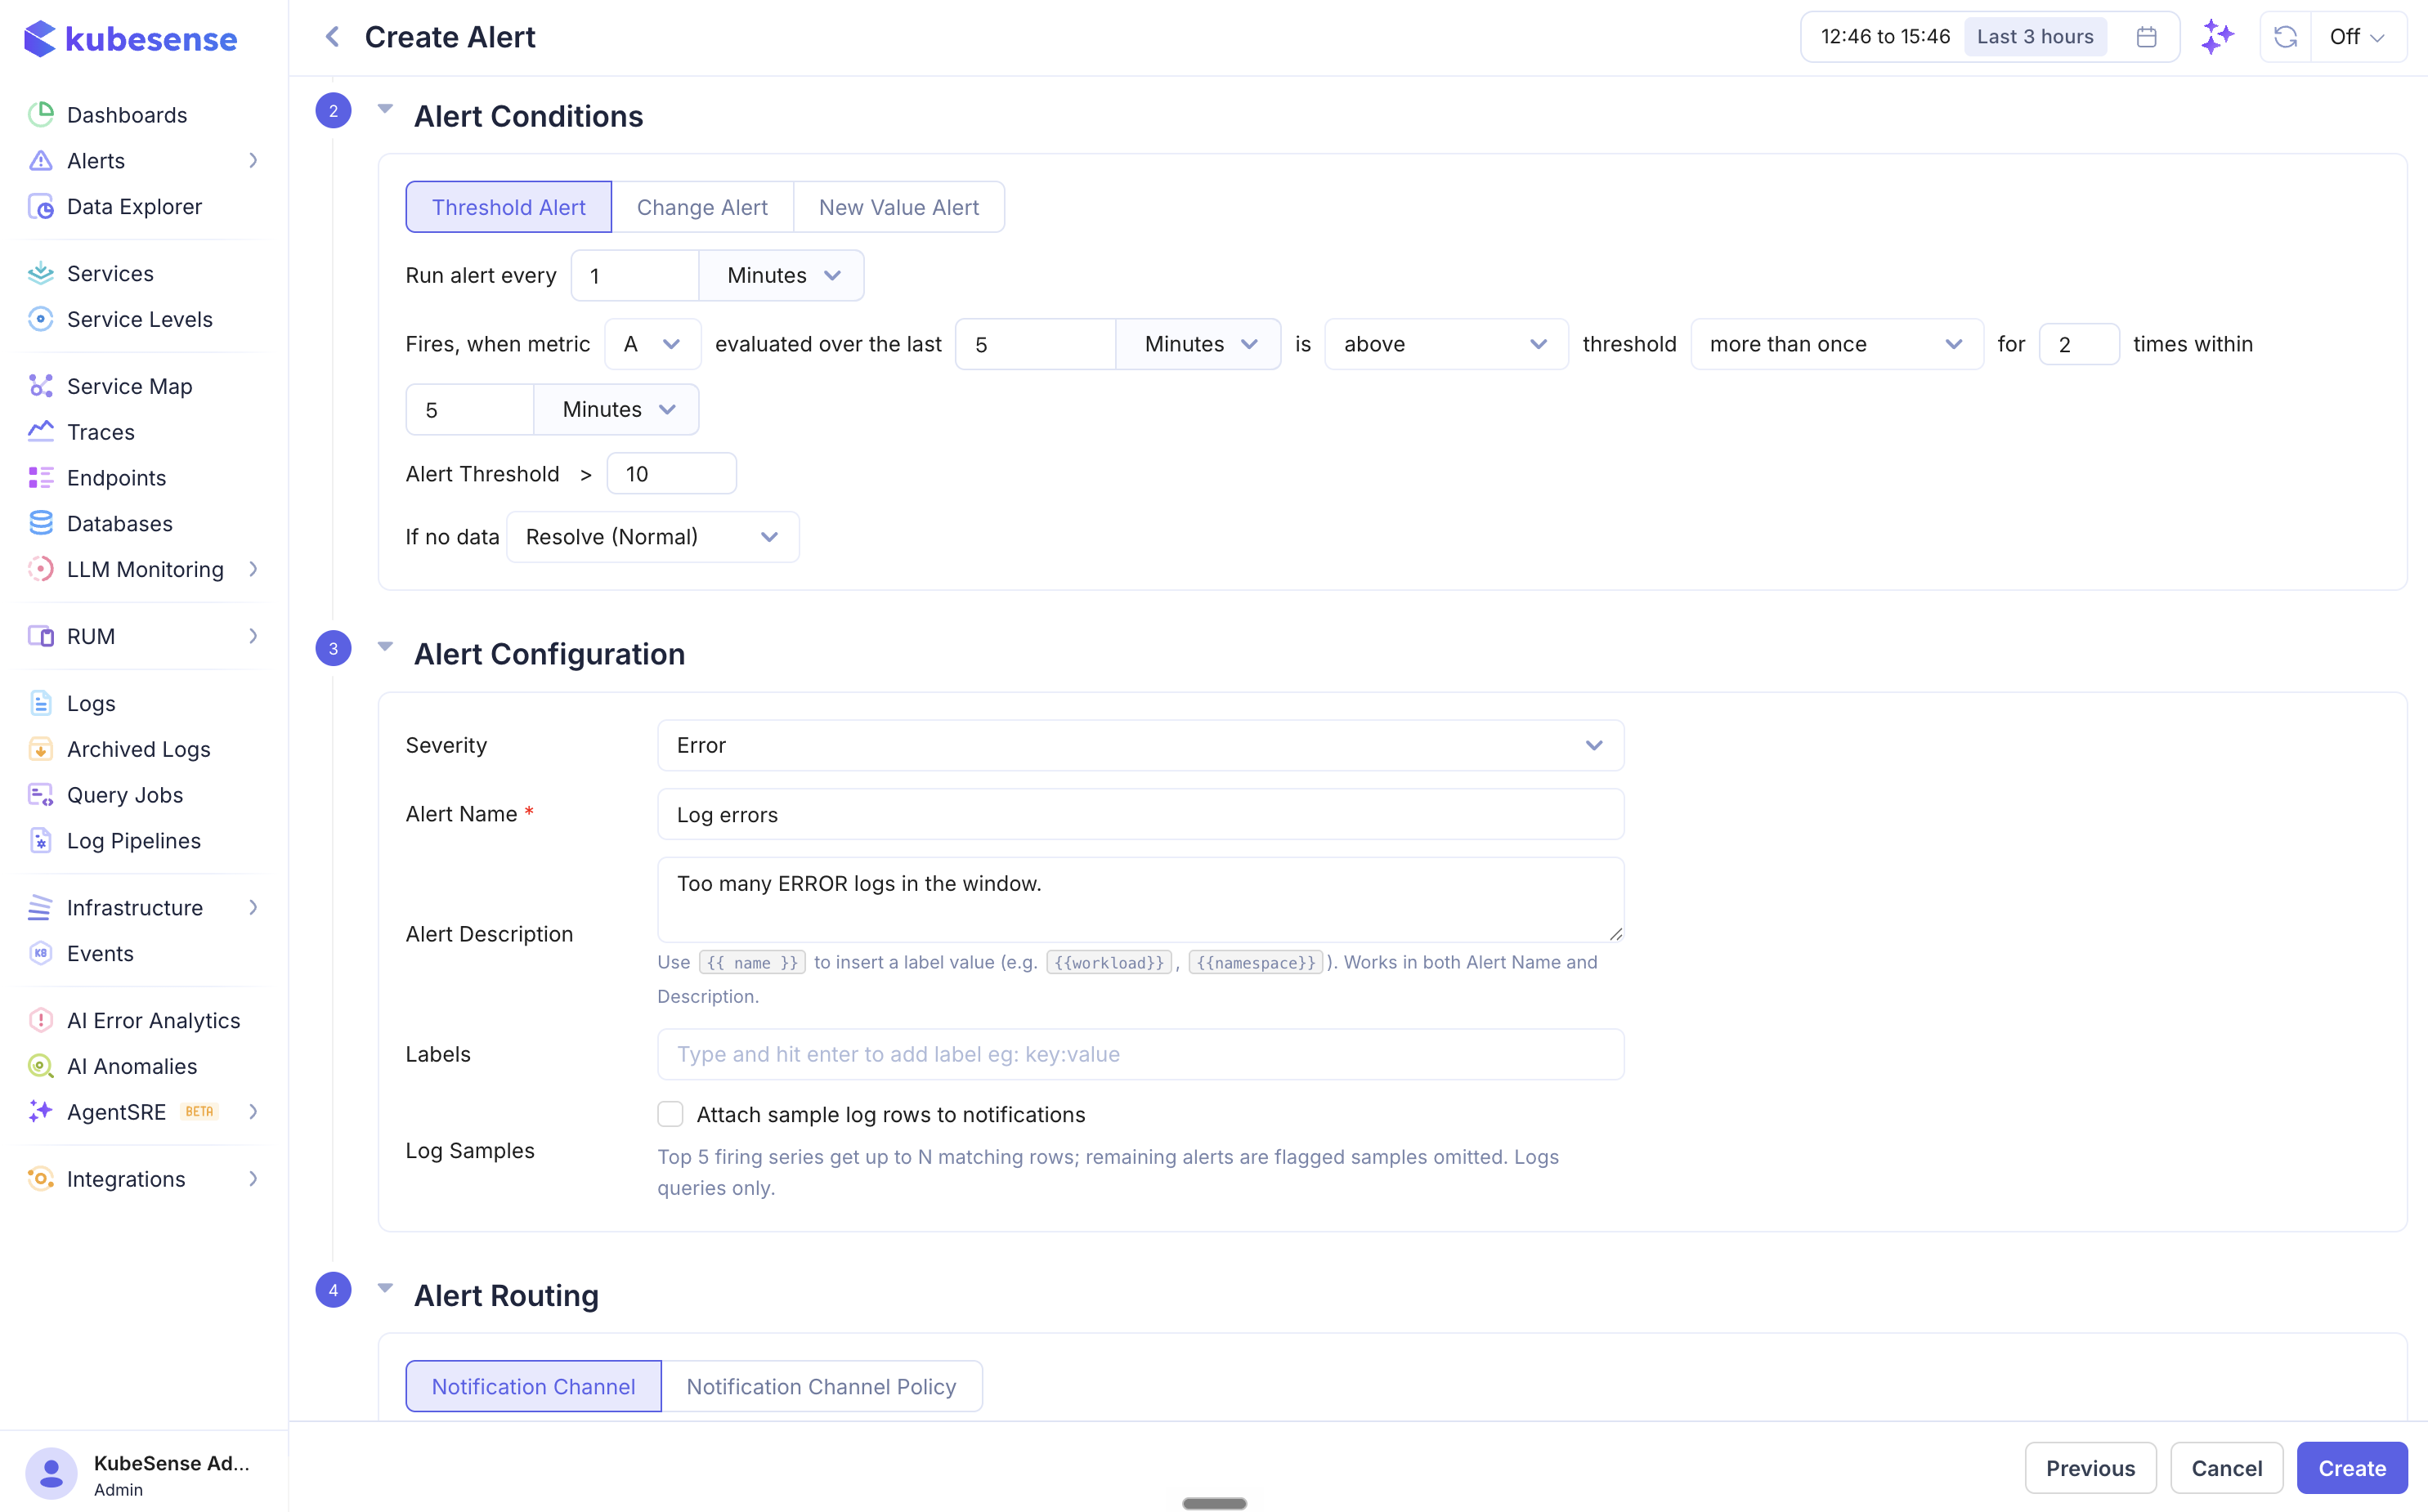Open LLM Monitoring icon
This screenshot has height=1512, width=2428.
pos(41,569)
